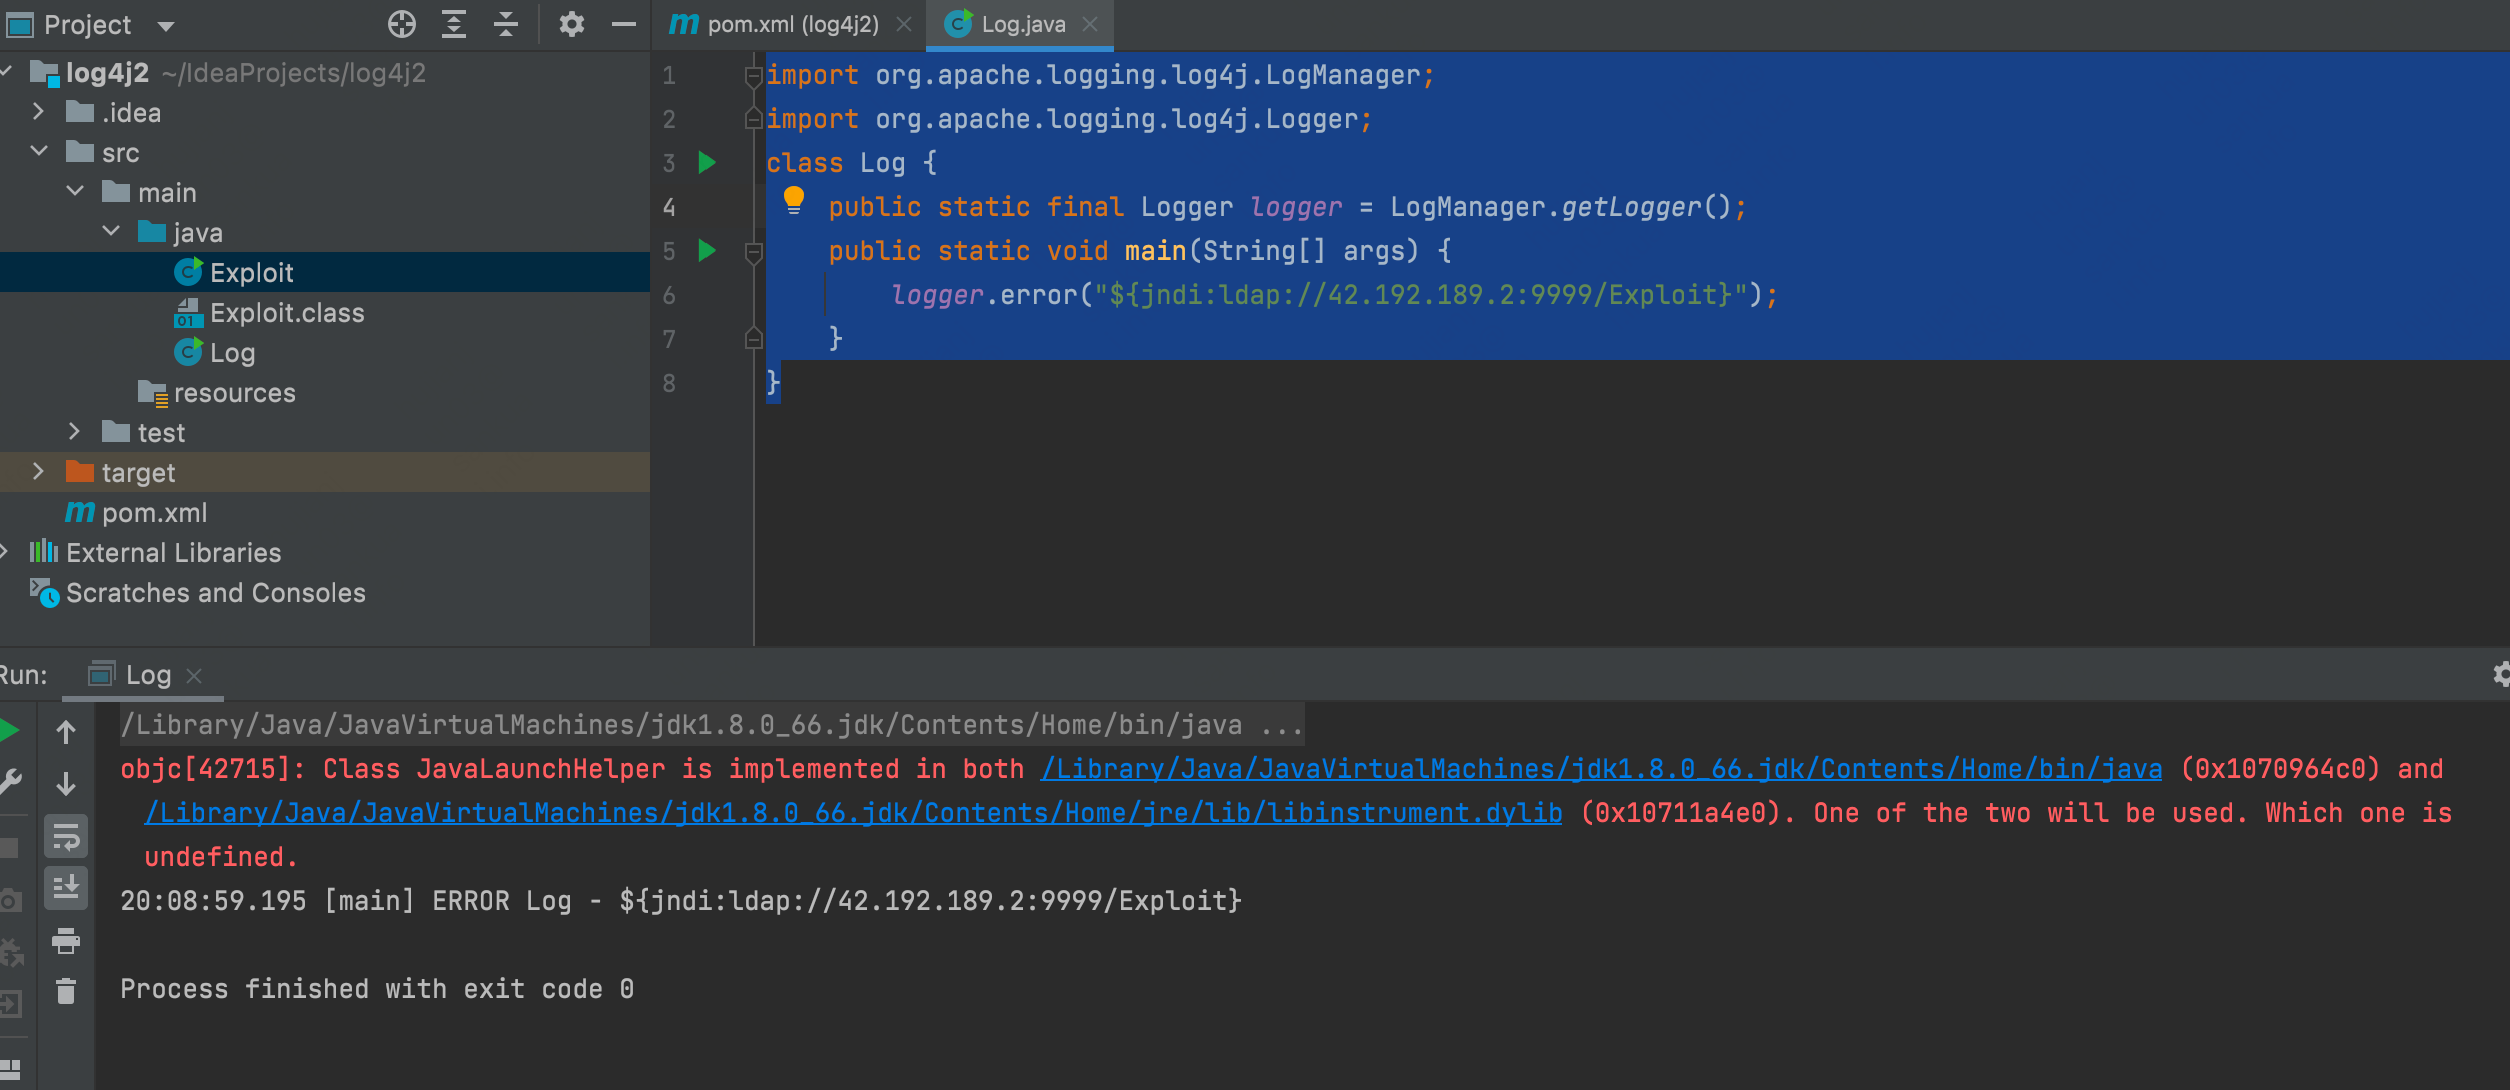
Task: Clear console output with trash icon
Action: pyautogui.click(x=66, y=991)
